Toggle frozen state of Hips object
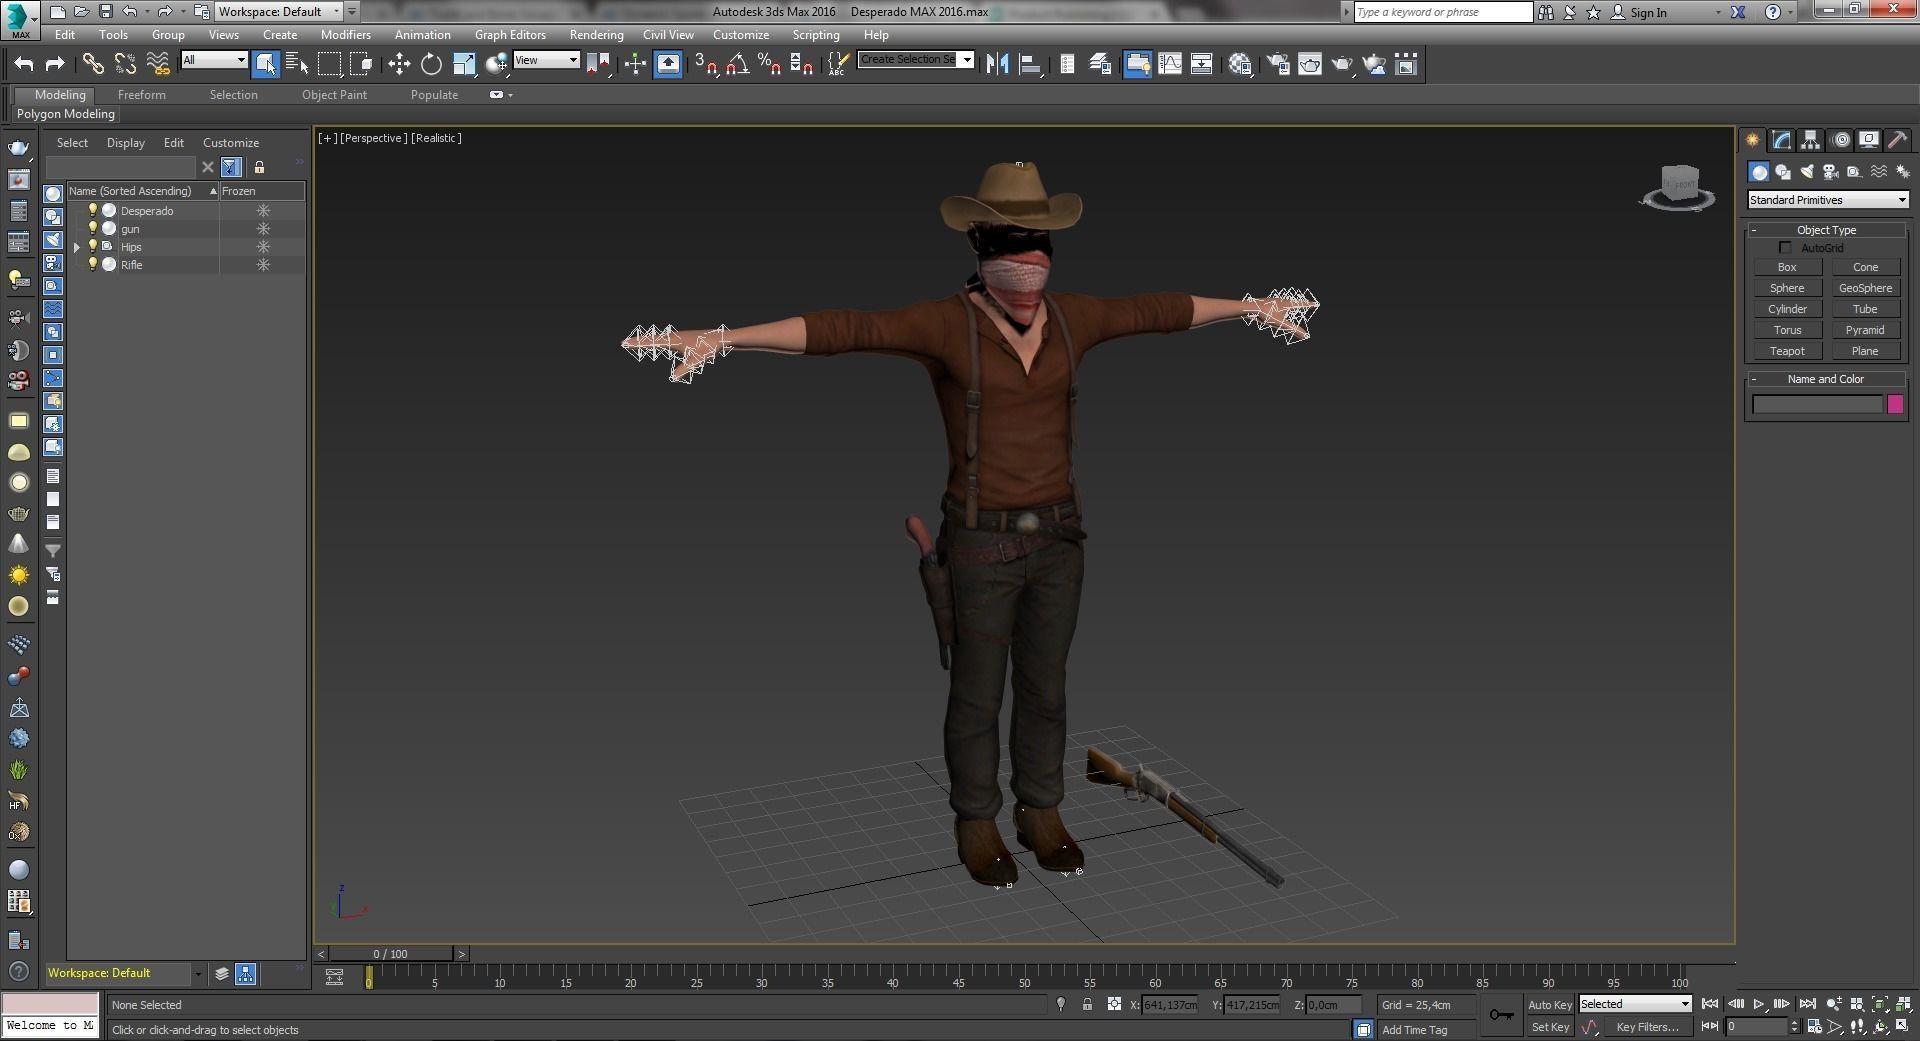The image size is (1920, 1041). [263, 246]
